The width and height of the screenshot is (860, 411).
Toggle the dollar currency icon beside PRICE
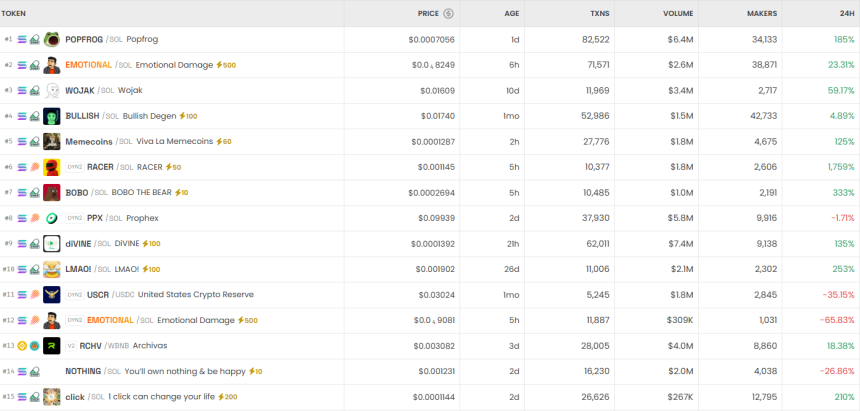[x=448, y=13]
